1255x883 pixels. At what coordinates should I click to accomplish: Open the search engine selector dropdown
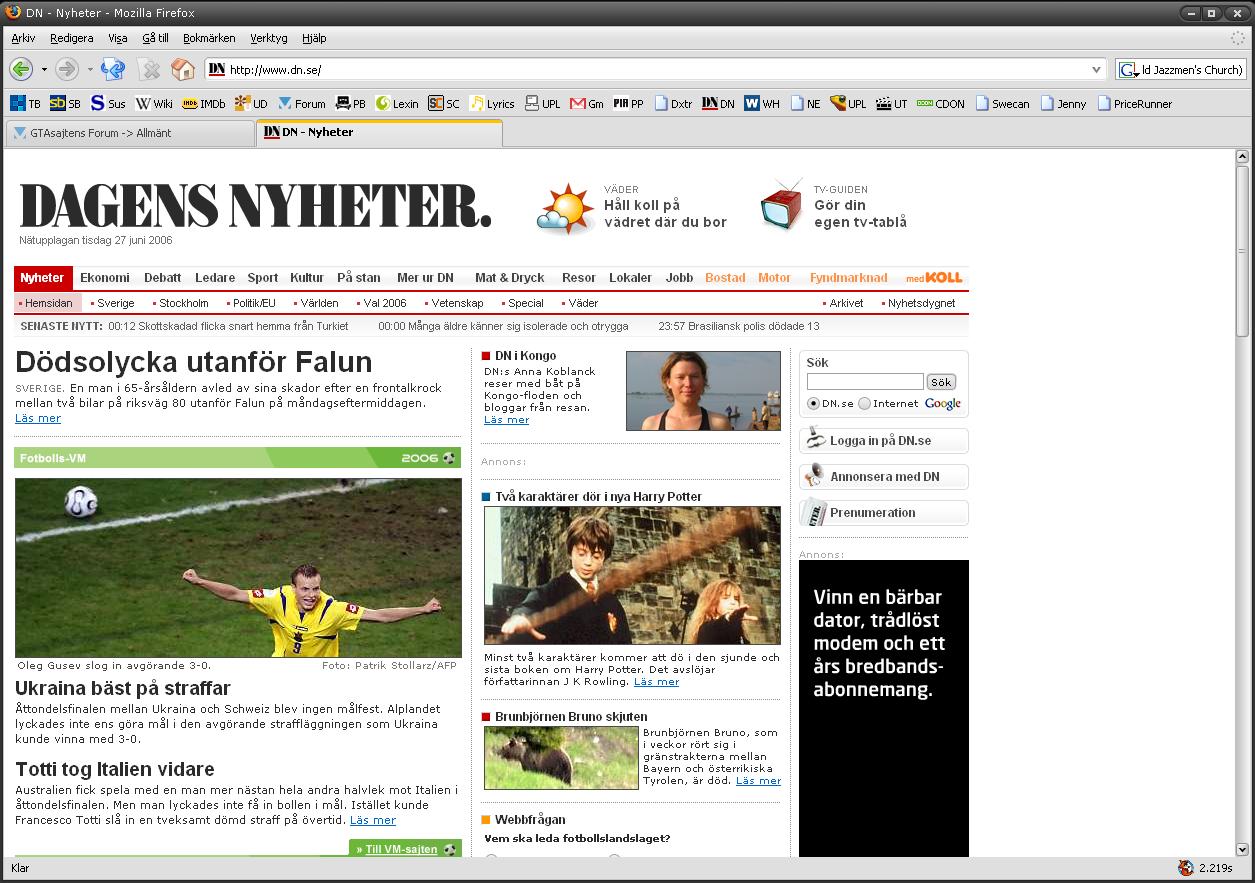click(x=1128, y=70)
